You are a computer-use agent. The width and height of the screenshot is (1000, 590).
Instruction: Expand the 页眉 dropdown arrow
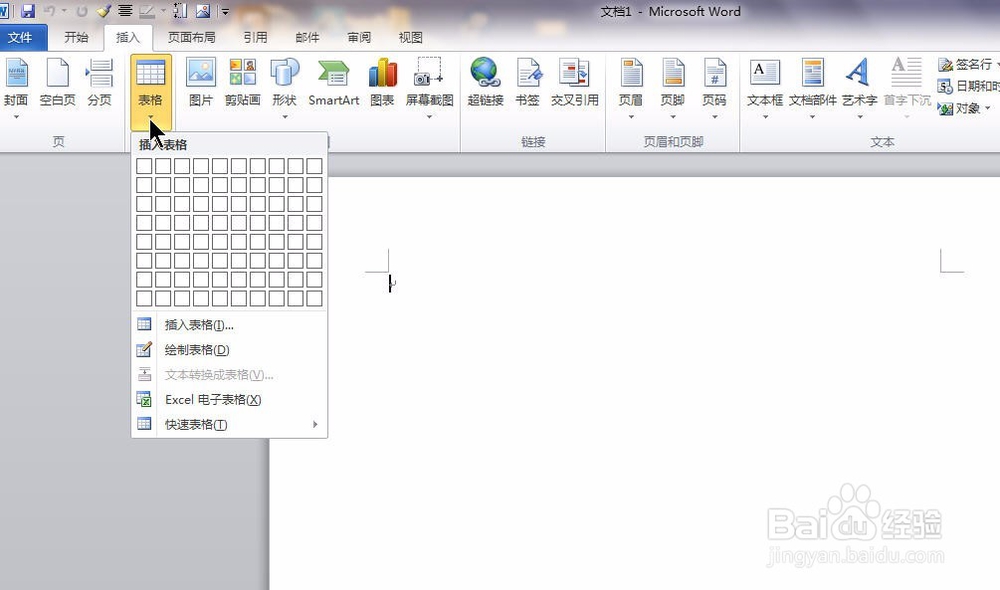coord(631,117)
